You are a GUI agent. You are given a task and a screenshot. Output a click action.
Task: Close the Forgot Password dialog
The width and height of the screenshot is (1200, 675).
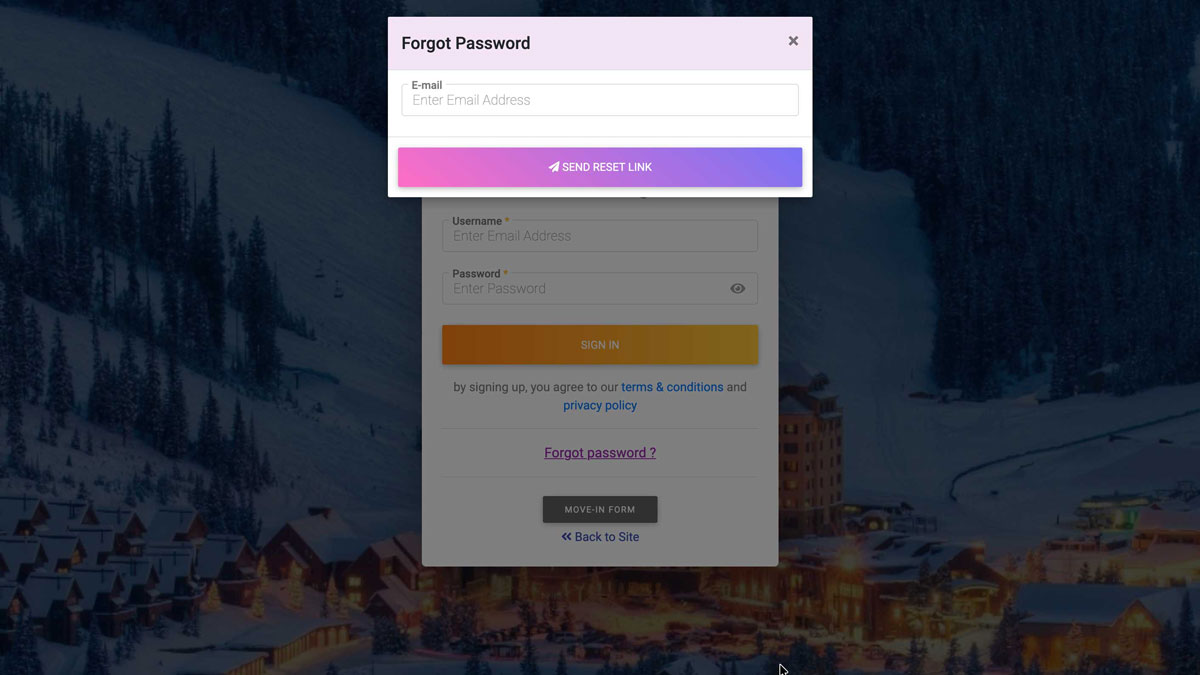(793, 41)
